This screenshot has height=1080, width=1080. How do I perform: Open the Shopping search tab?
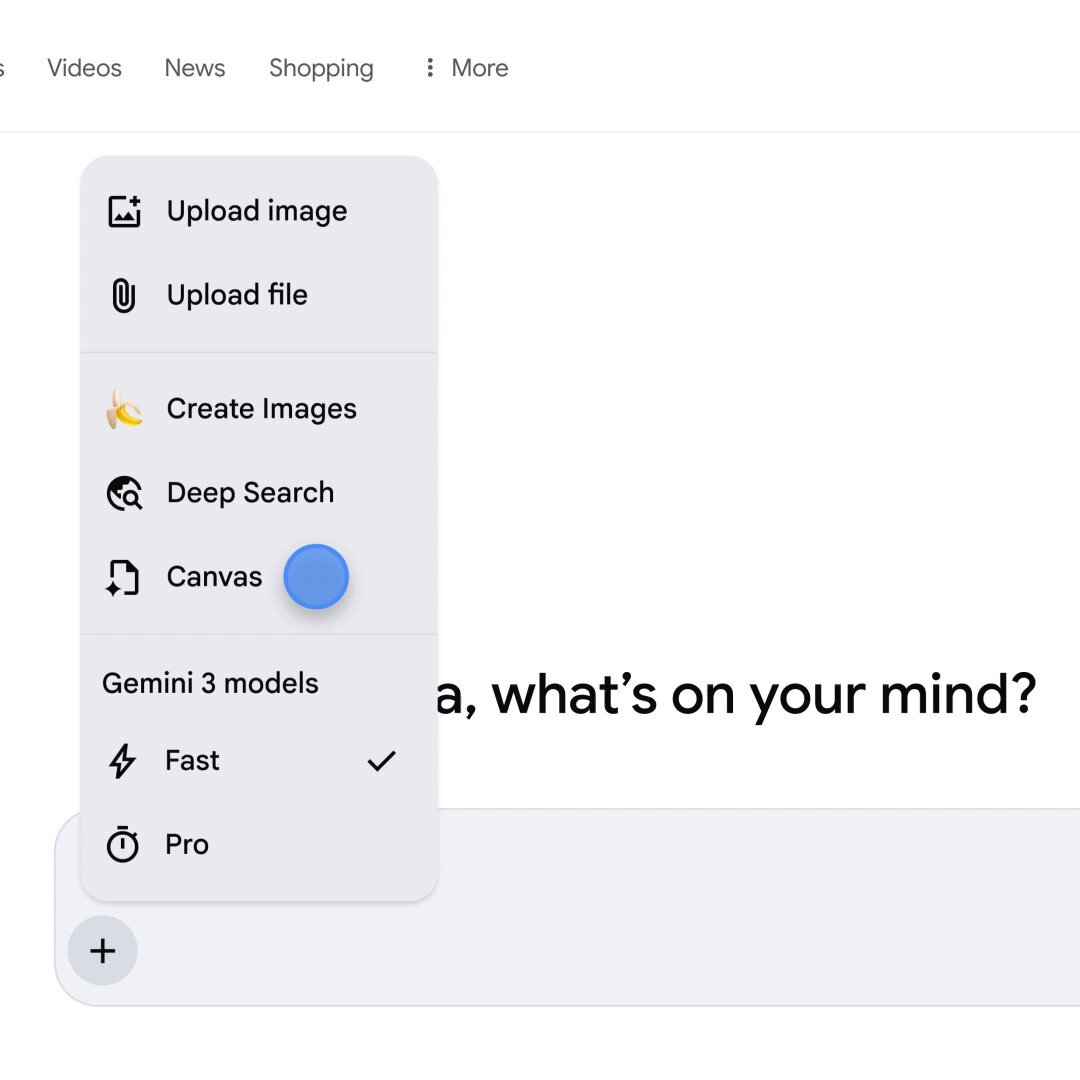coord(321,68)
